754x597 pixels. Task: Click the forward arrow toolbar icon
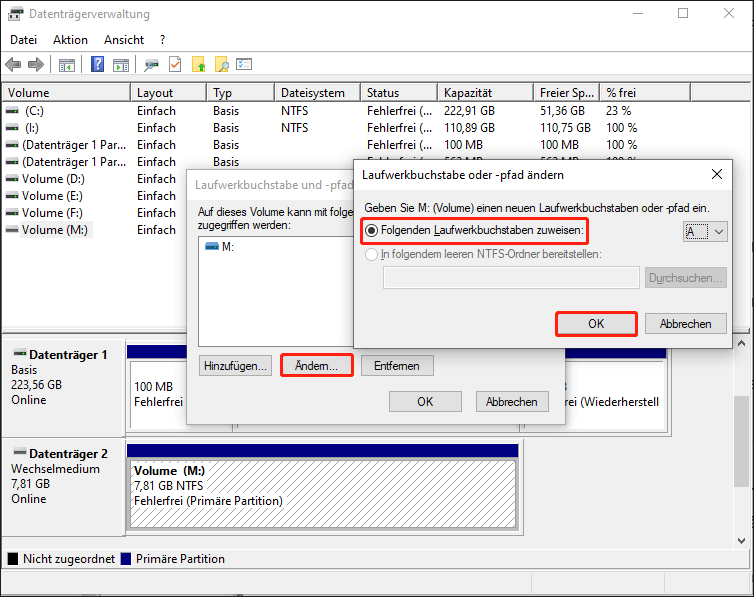36,65
